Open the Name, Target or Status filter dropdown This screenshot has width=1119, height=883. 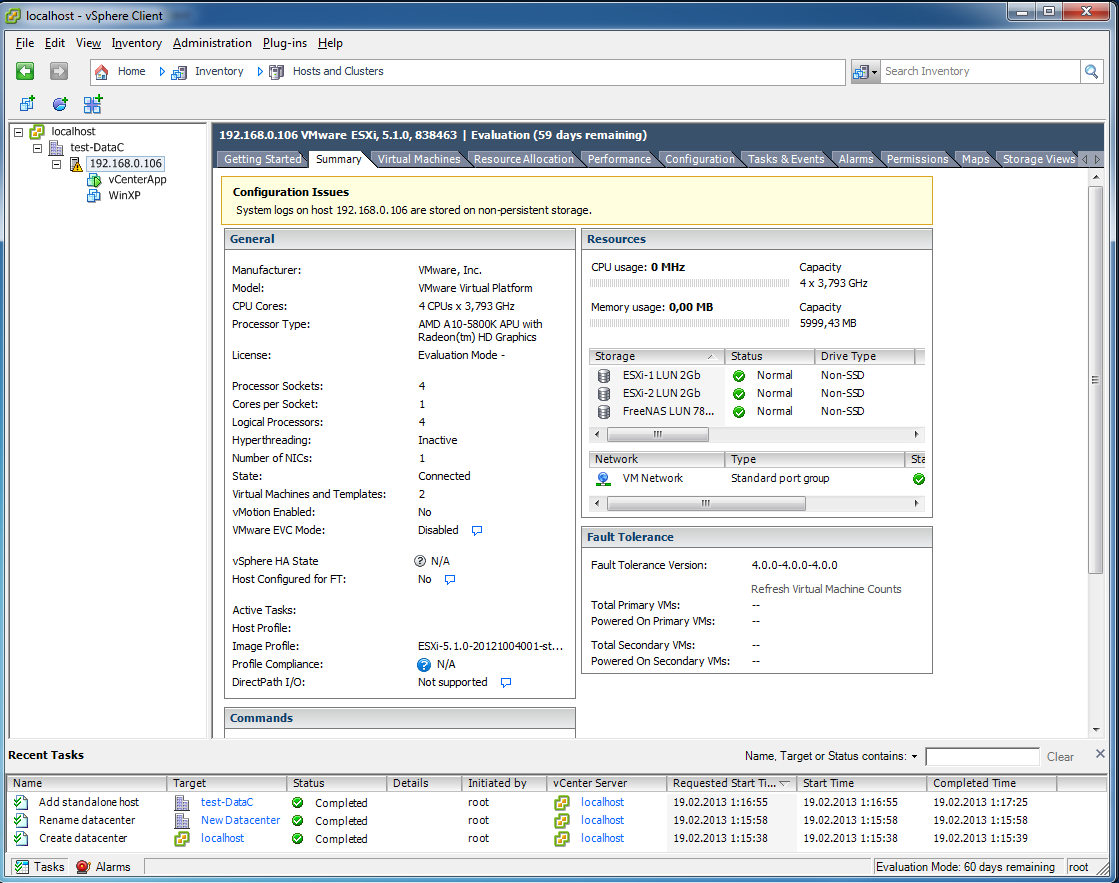coord(914,756)
